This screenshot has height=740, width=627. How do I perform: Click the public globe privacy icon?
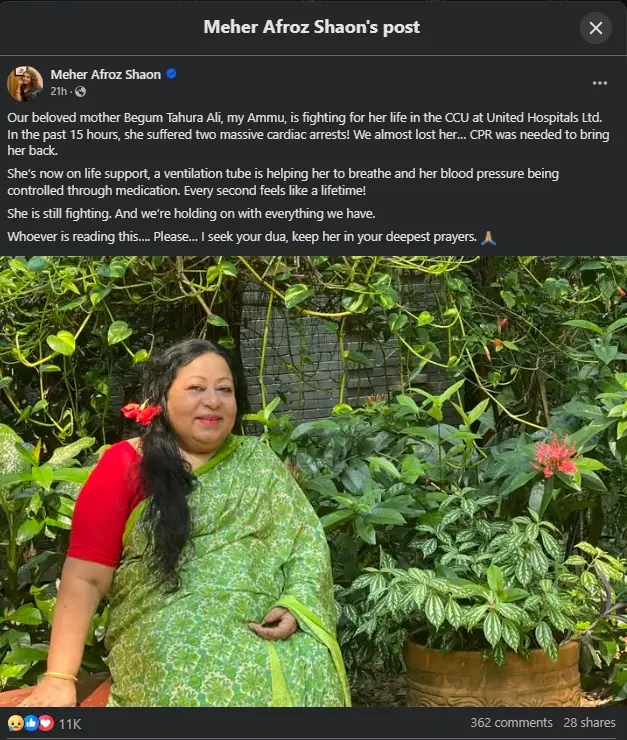click(x=80, y=92)
